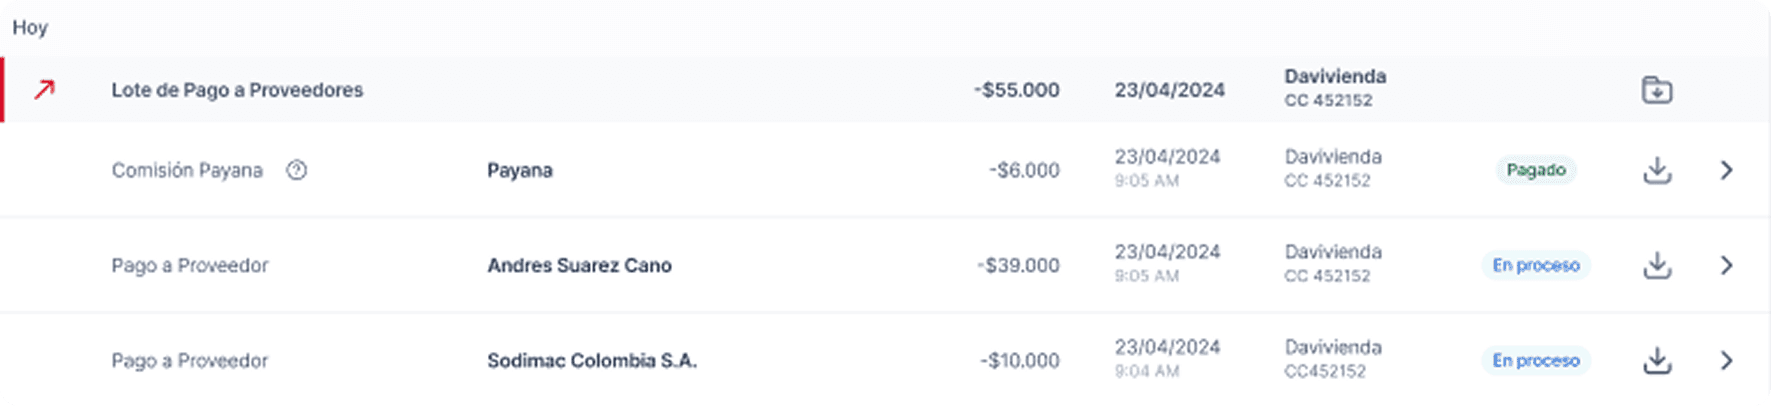Click En proceso badge for Andres Suarez

pos(1536,266)
